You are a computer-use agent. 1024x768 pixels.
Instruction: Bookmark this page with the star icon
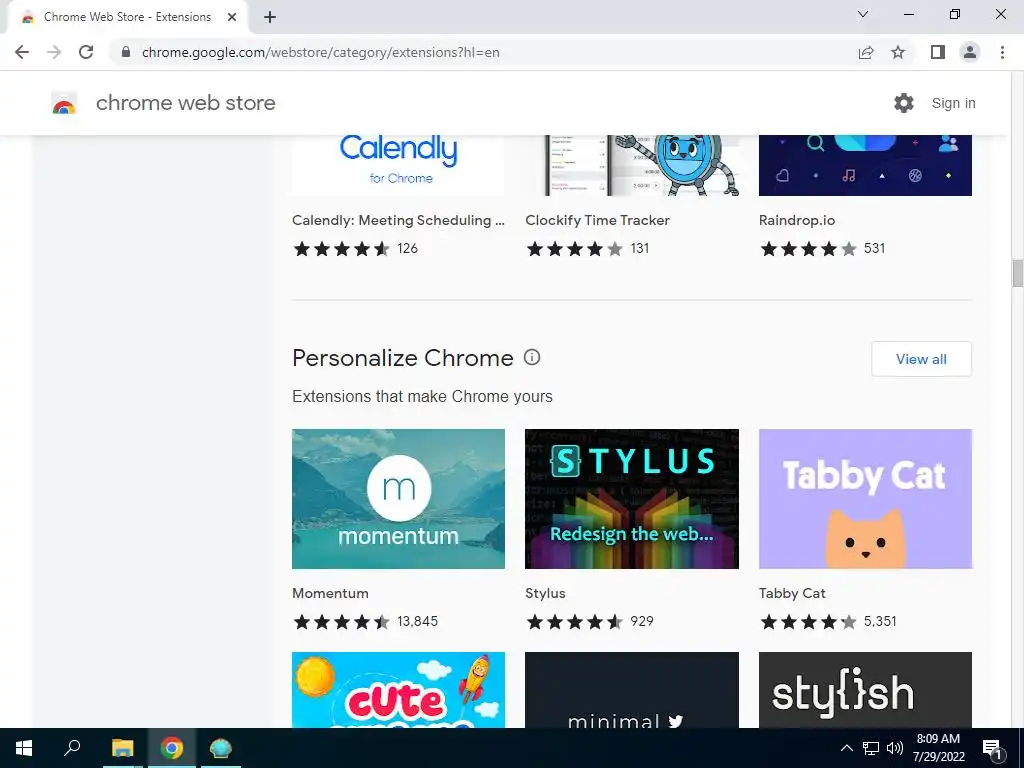[898, 52]
